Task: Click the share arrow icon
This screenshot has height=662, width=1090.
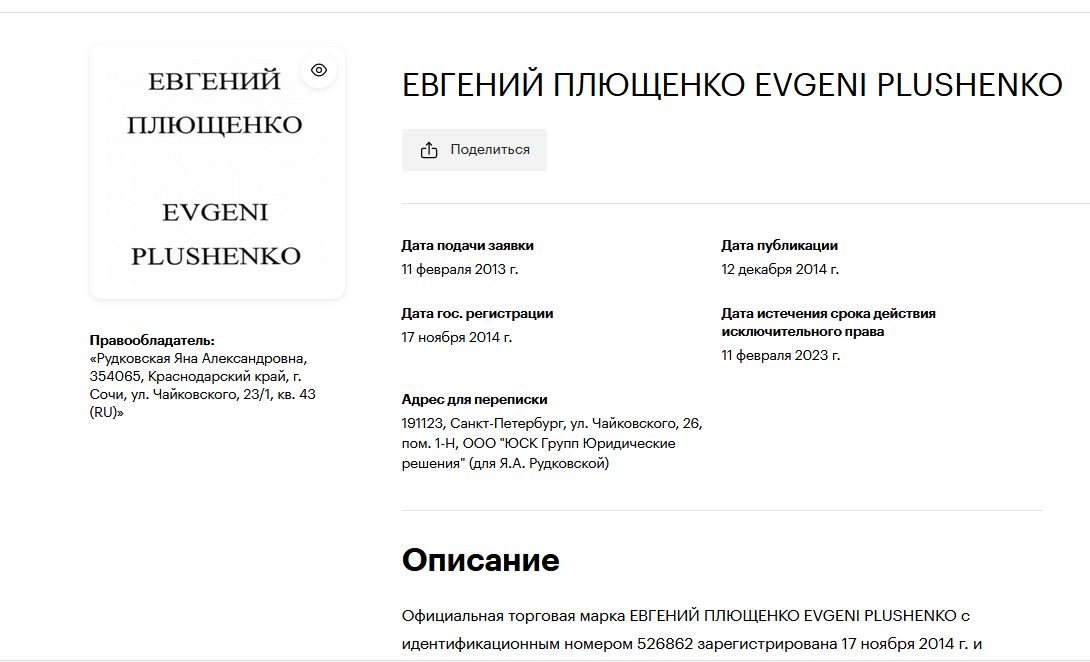Action: (429, 150)
